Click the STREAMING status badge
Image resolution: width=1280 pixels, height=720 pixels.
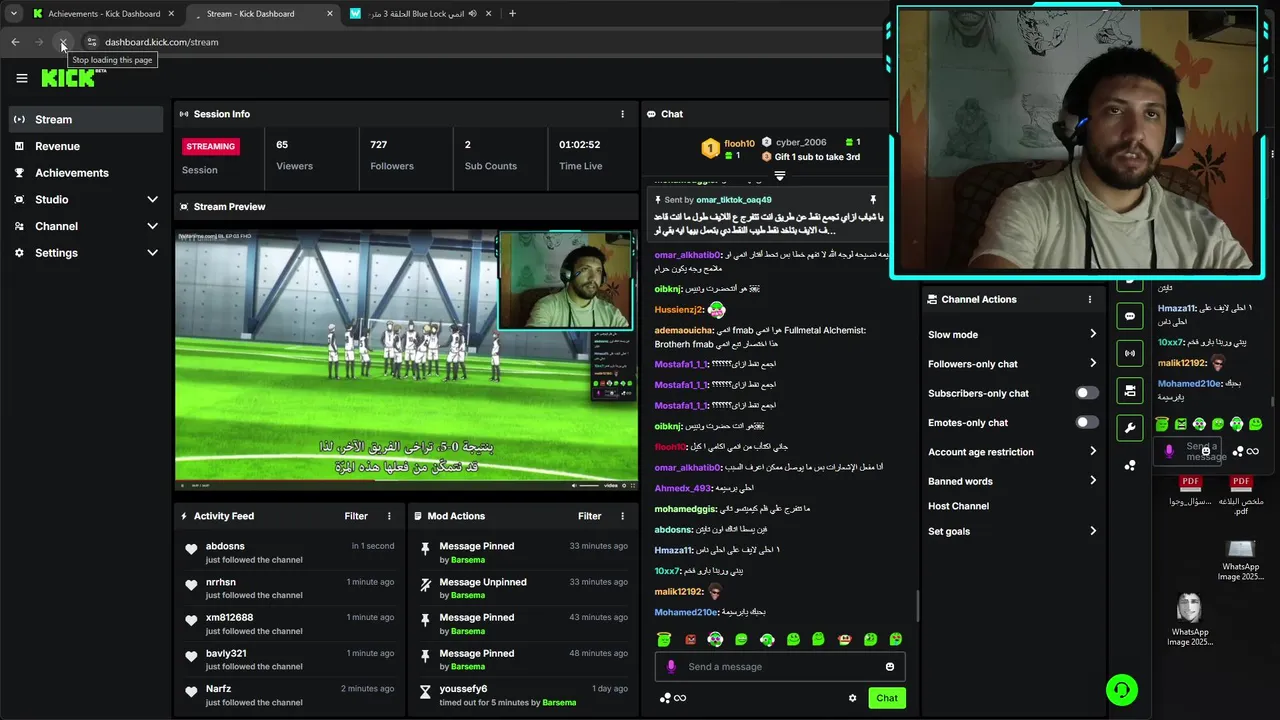point(210,146)
